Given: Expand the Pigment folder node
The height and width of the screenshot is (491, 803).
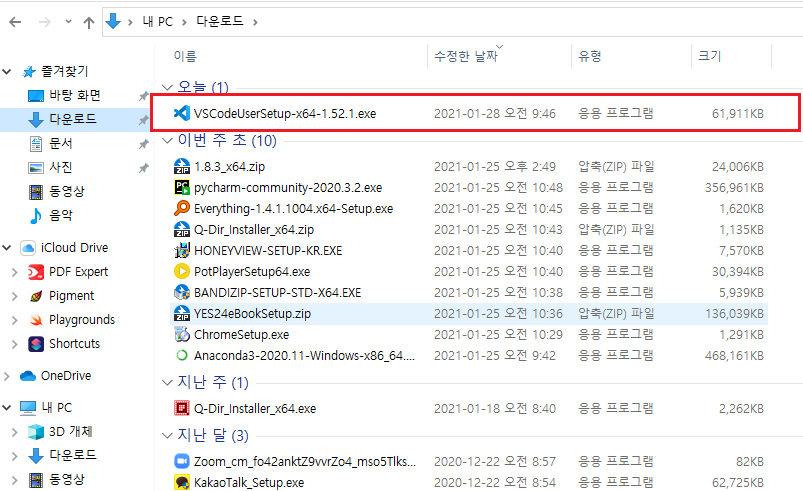Looking at the screenshot, I should pyautogui.click(x=15, y=296).
